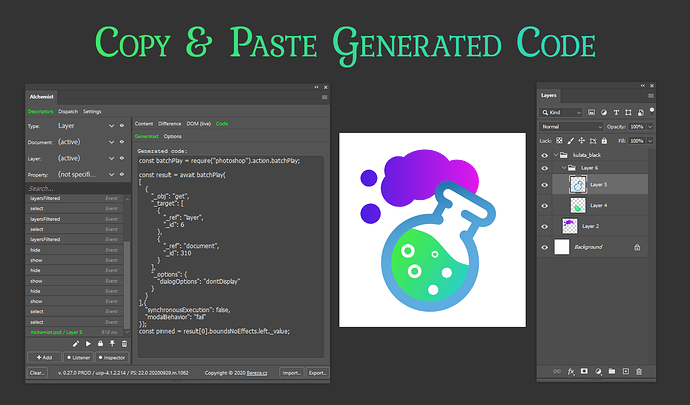Click the trash icon in Alchemist panel
This screenshot has height=405, width=690.
125,344
